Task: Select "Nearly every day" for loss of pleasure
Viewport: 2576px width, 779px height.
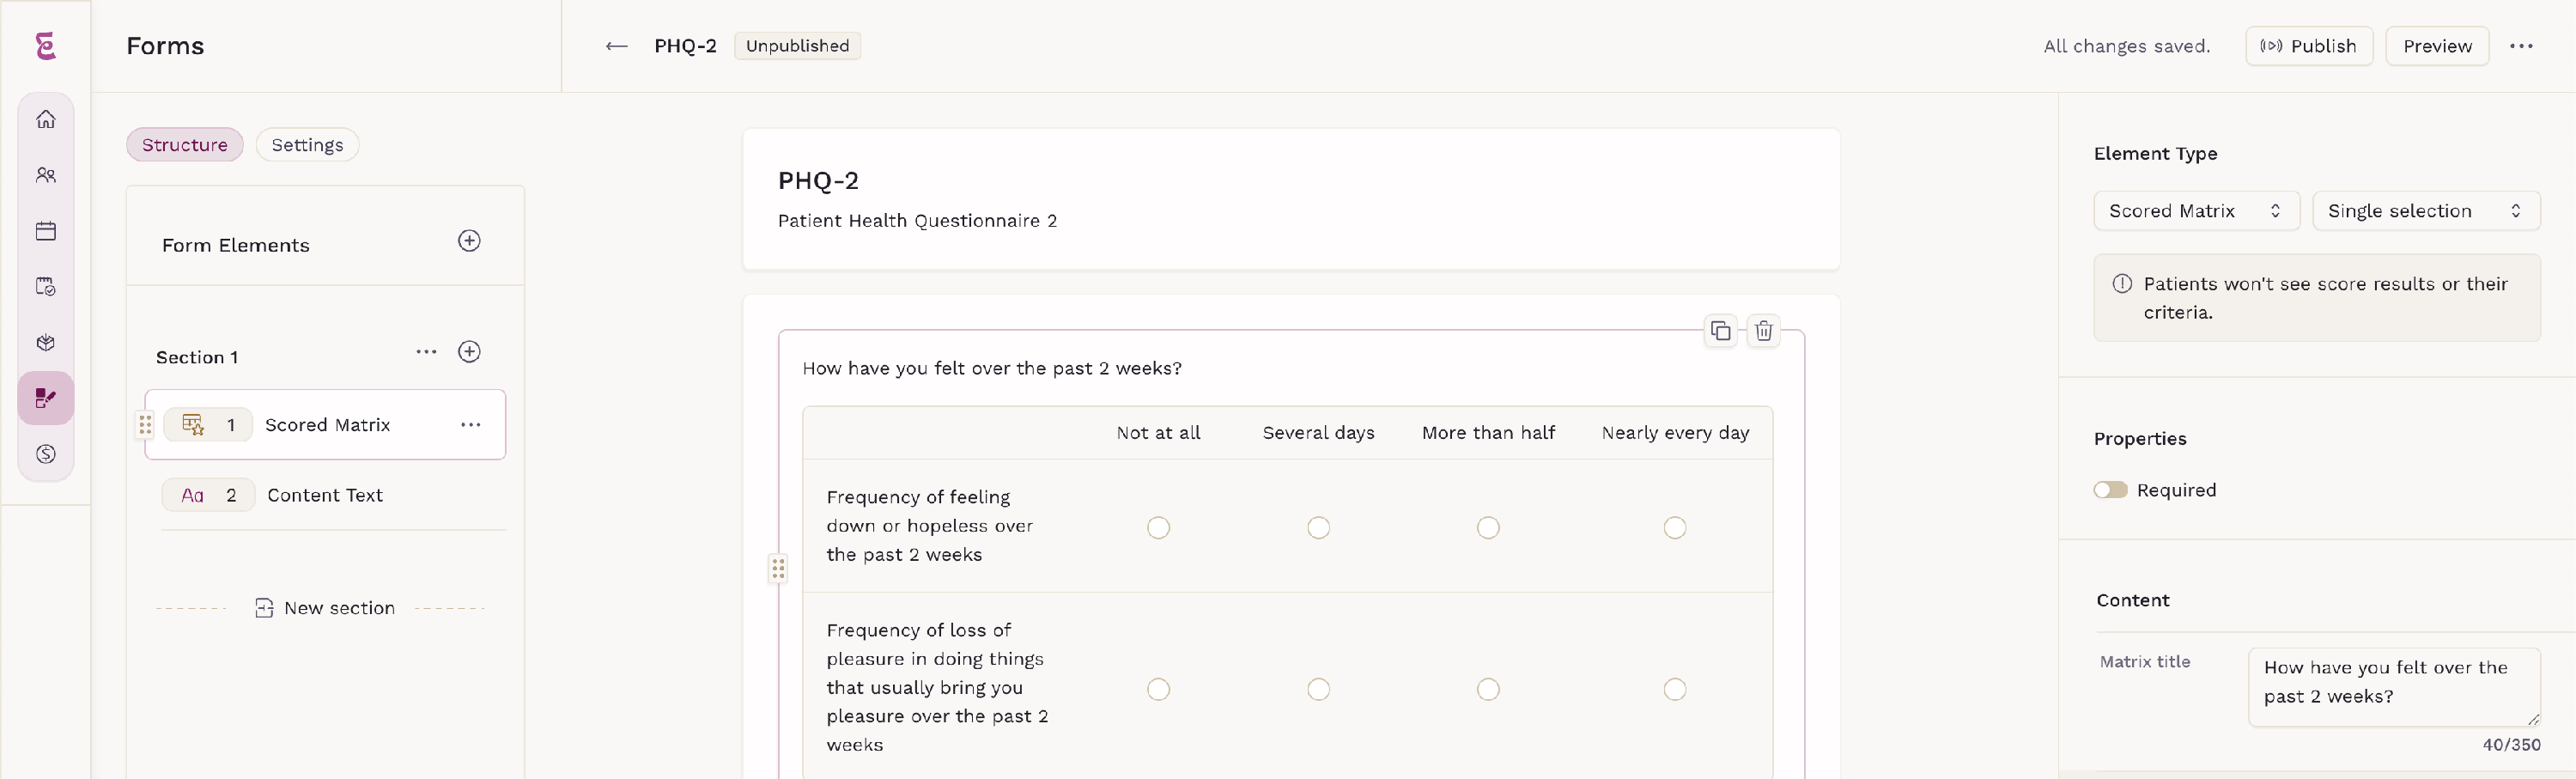Action: [x=1674, y=689]
